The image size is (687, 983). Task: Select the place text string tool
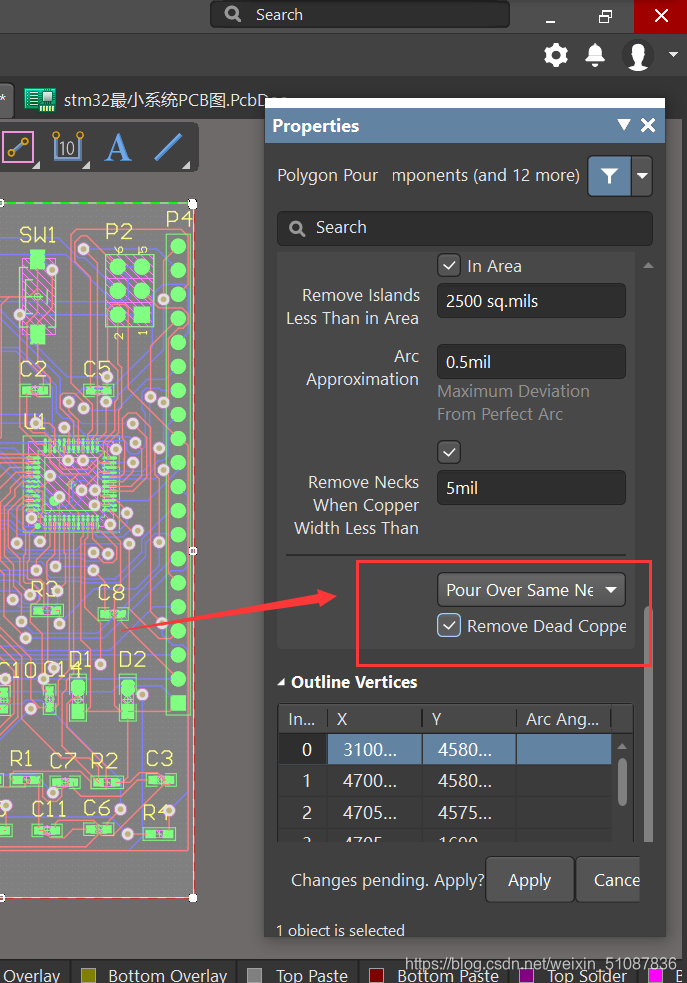118,148
